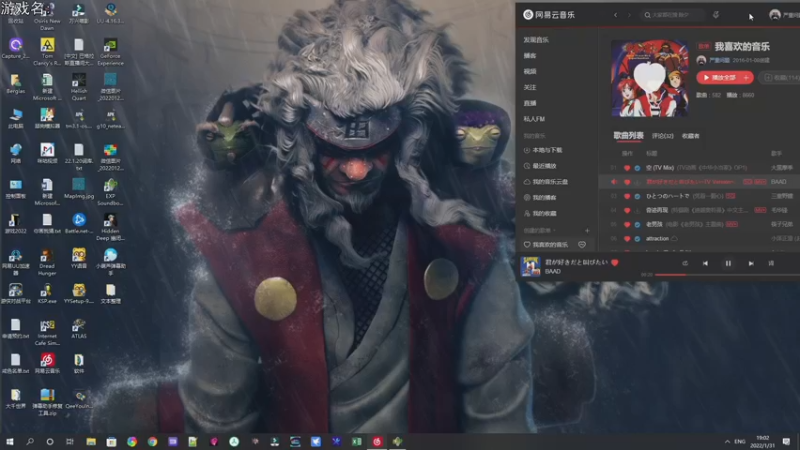Open File Explorer from the taskbar
The width and height of the screenshot is (800, 450).
(91, 441)
